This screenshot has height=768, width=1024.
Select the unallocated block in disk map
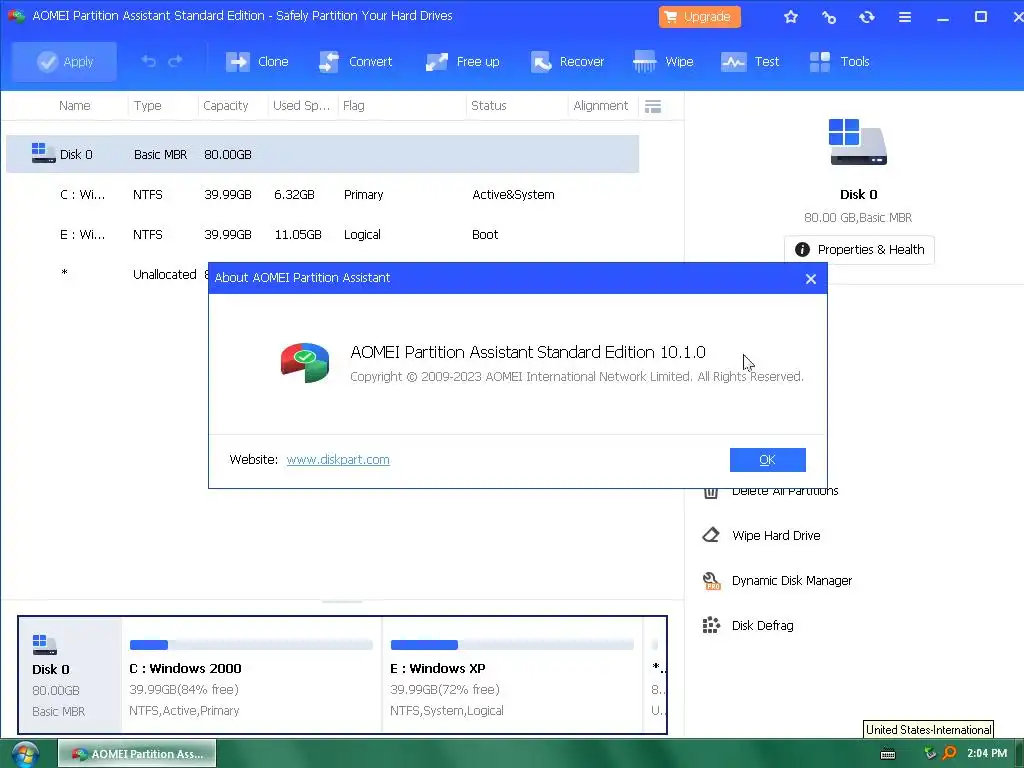click(655, 675)
